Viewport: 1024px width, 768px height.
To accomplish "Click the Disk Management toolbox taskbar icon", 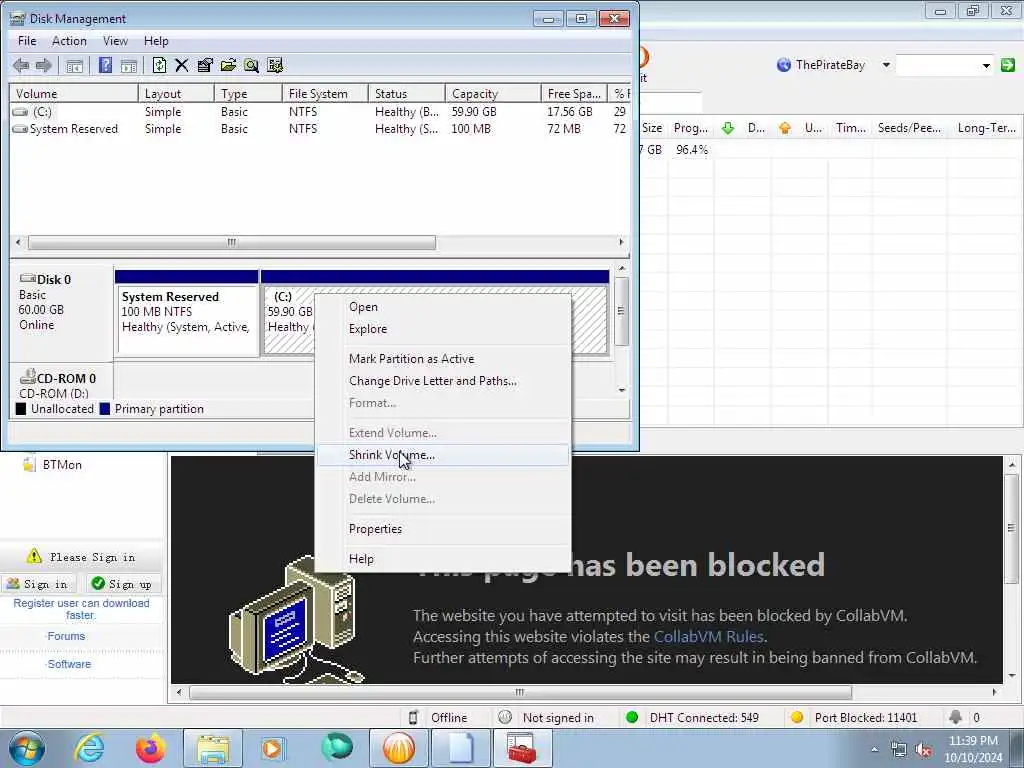I will point(522,748).
